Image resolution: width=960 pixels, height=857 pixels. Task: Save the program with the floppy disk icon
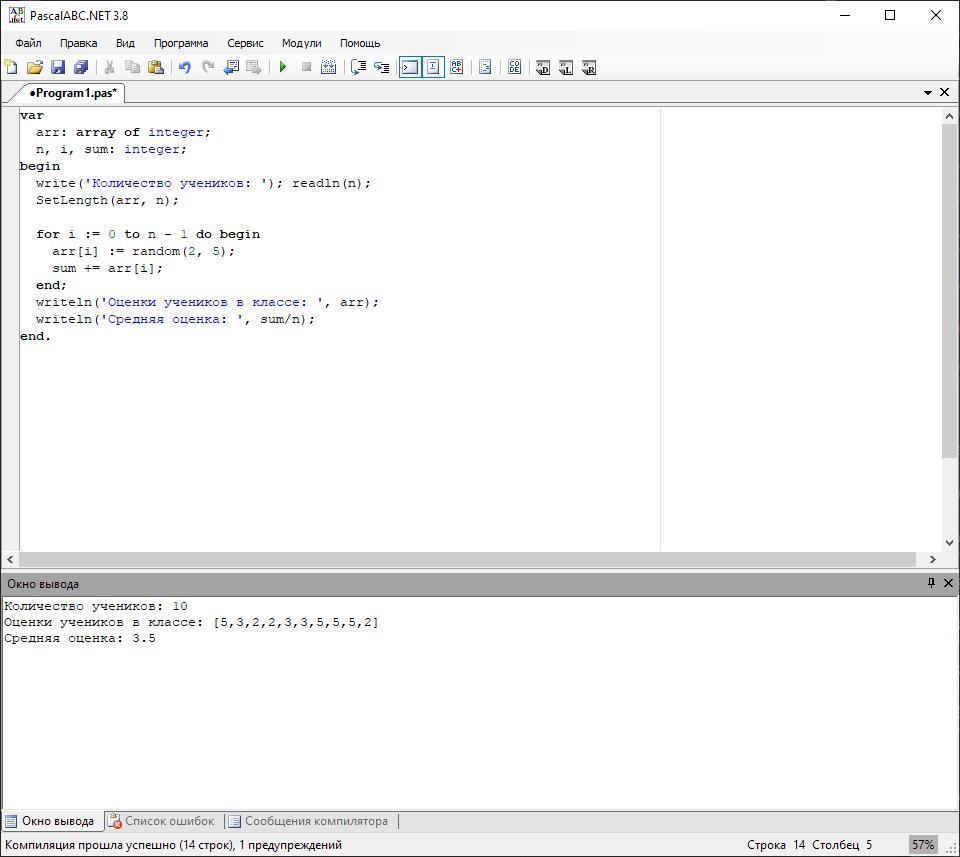click(x=58, y=67)
